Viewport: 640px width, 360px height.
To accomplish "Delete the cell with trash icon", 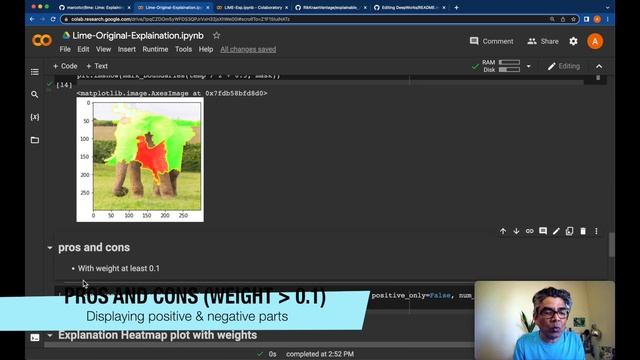I will pyautogui.click(x=583, y=231).
